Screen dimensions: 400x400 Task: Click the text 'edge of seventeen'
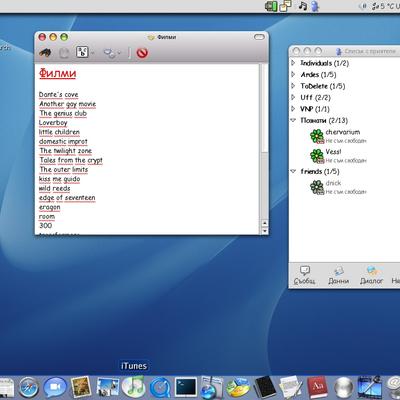(67, 198)
